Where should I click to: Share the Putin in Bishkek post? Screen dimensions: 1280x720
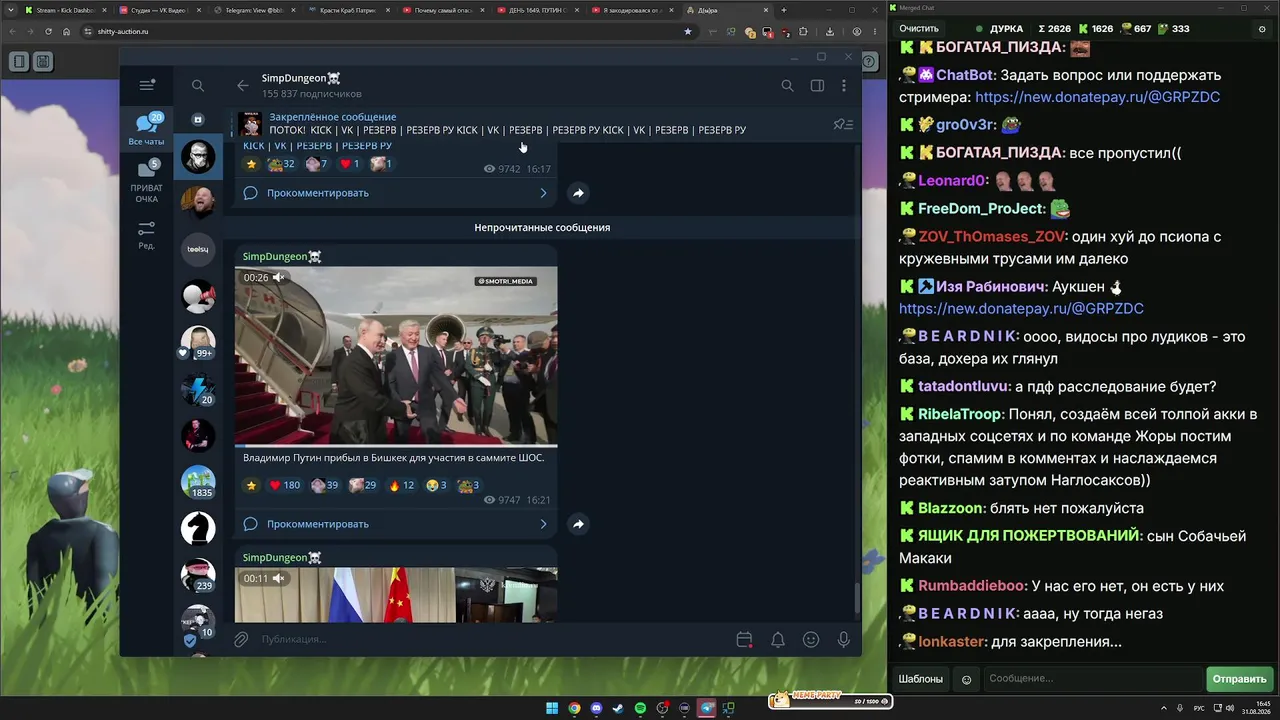578,524
